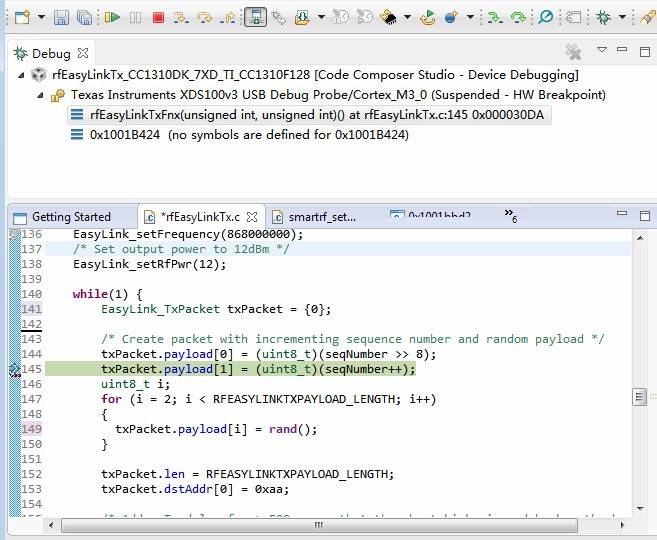Switch to the *rfEasyLinkTx.c editor tab
Image resolution: width=657 pixels, height=540 pixels.
tap(200, 217)
